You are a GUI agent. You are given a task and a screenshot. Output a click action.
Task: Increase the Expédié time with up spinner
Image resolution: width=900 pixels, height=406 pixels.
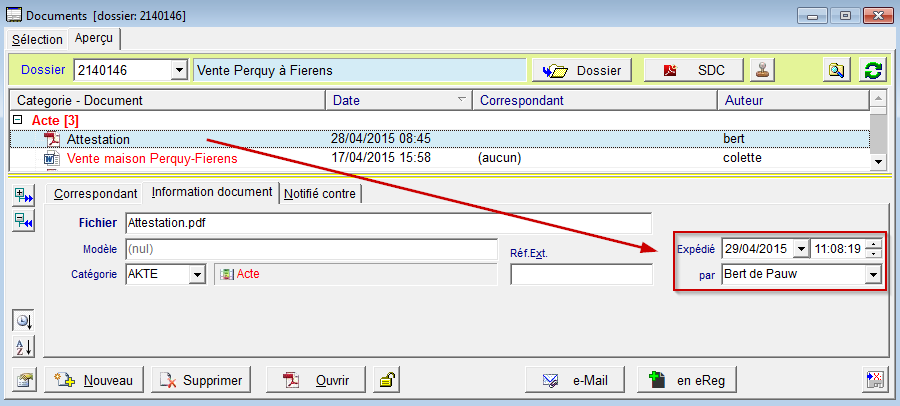(874, 245)
